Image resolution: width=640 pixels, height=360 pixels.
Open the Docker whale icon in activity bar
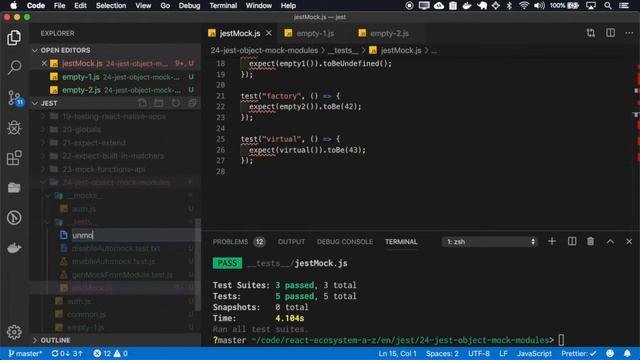tap(14, 248)
